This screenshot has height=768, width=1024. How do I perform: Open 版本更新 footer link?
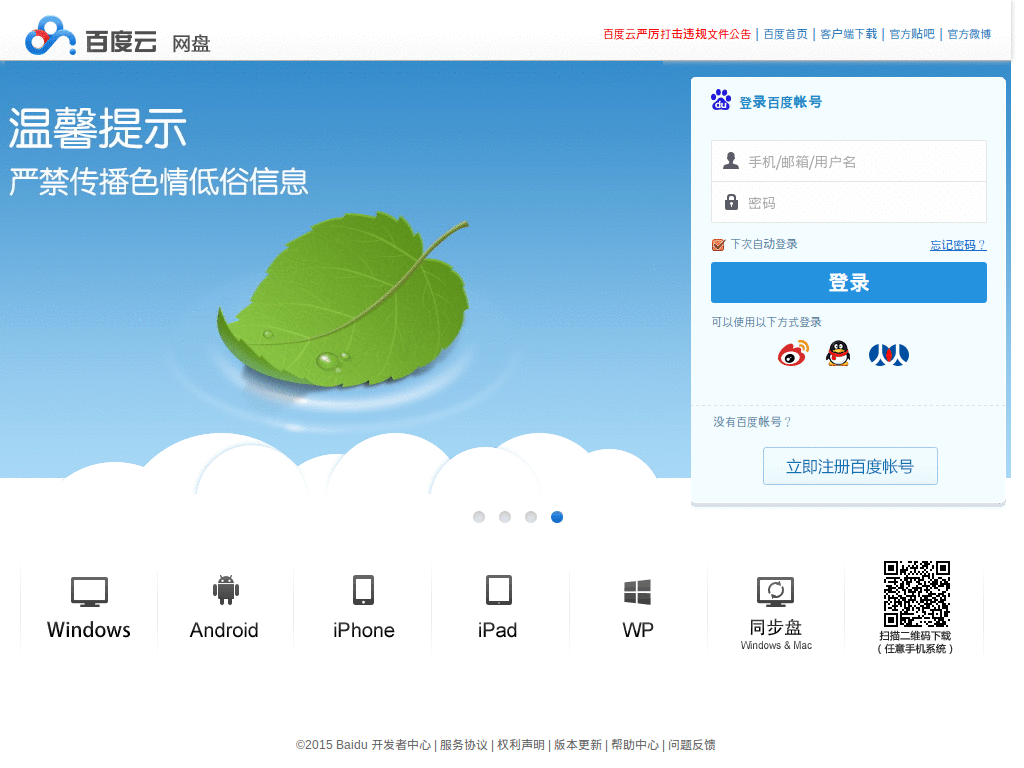coord(577,744)
